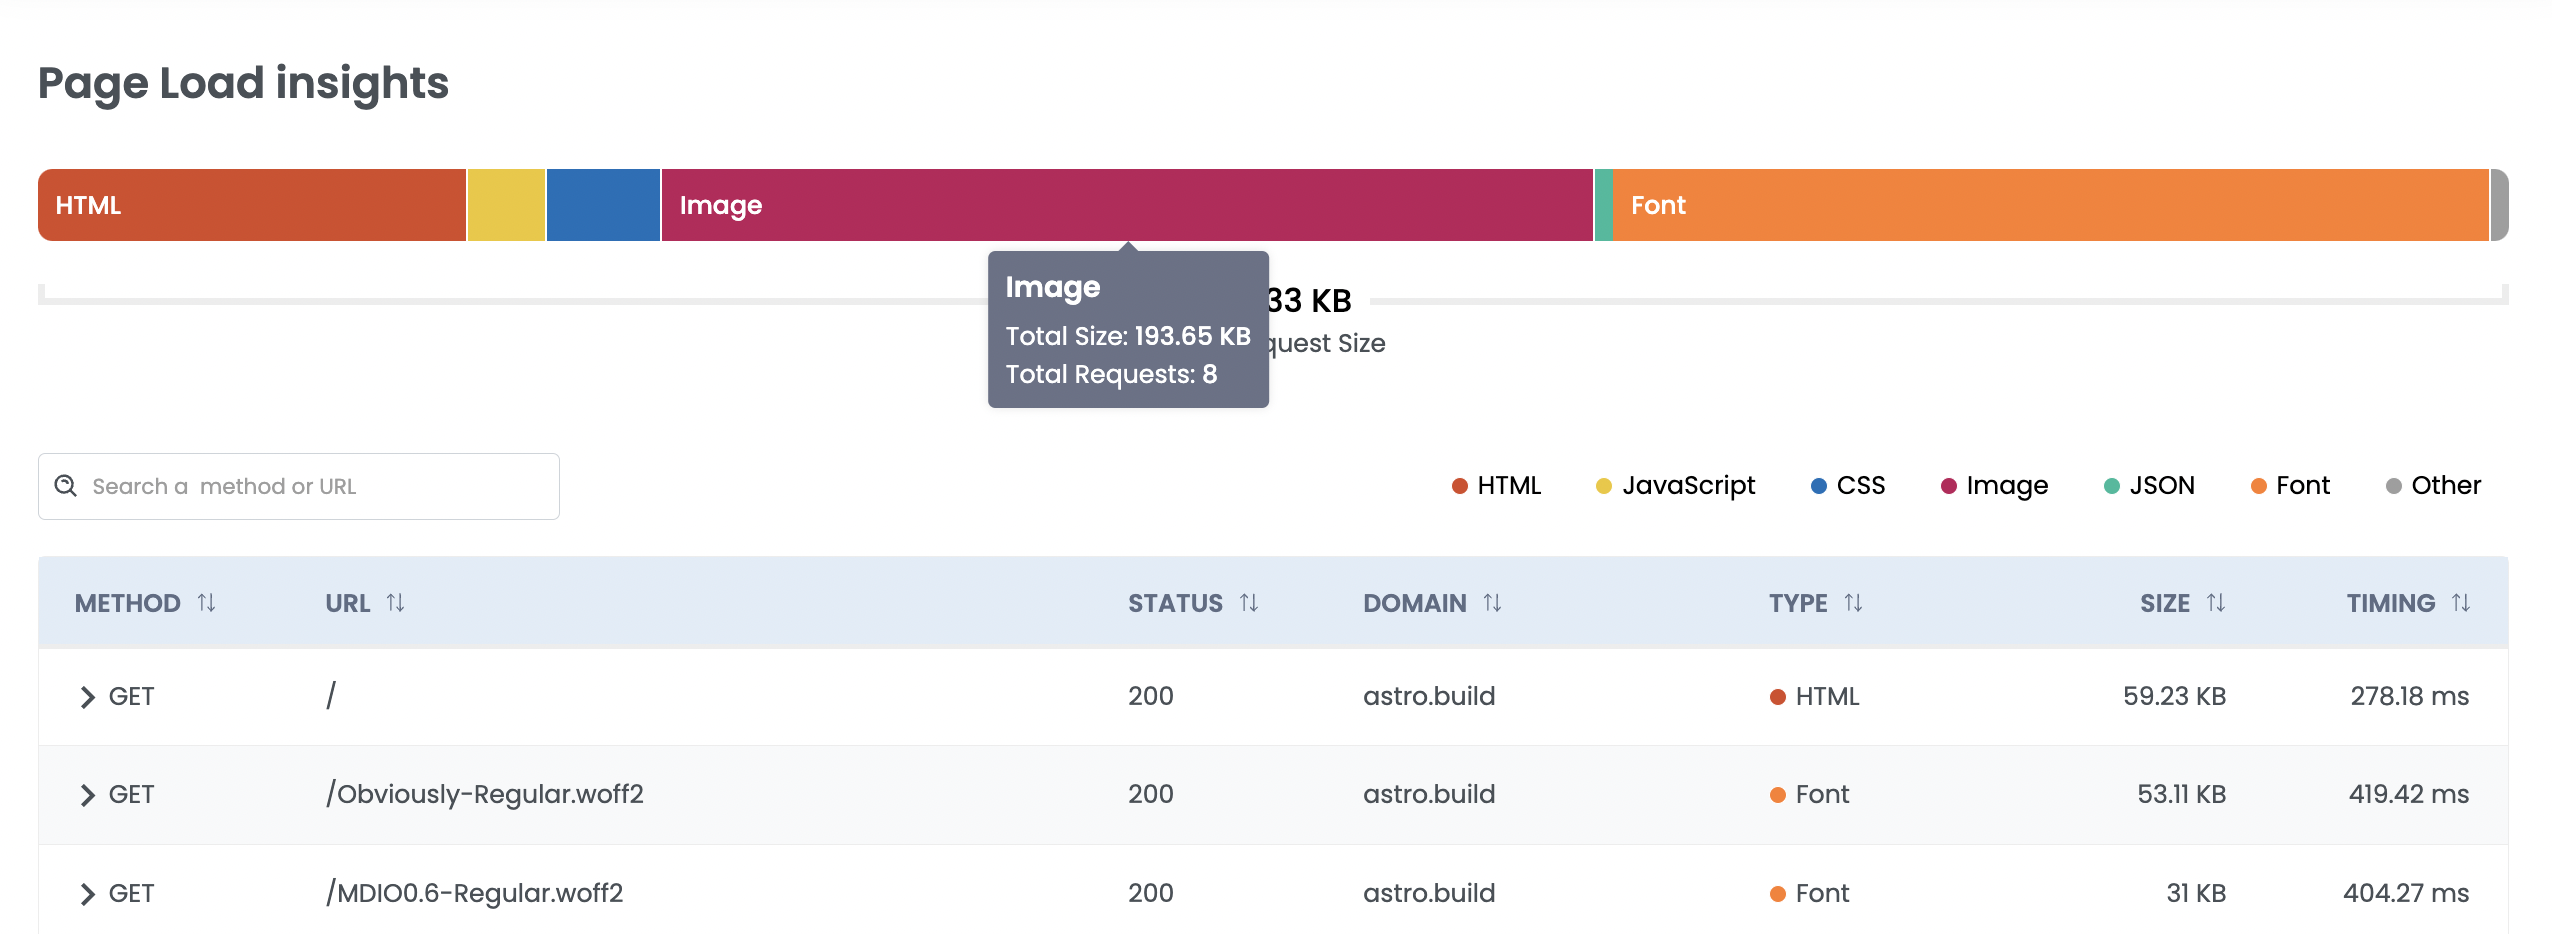Expand the MDIO0.6-Regular.woff2 request row
Image resolution: width=2552 pixels, height=934 pixels.
tap(88, 894)
